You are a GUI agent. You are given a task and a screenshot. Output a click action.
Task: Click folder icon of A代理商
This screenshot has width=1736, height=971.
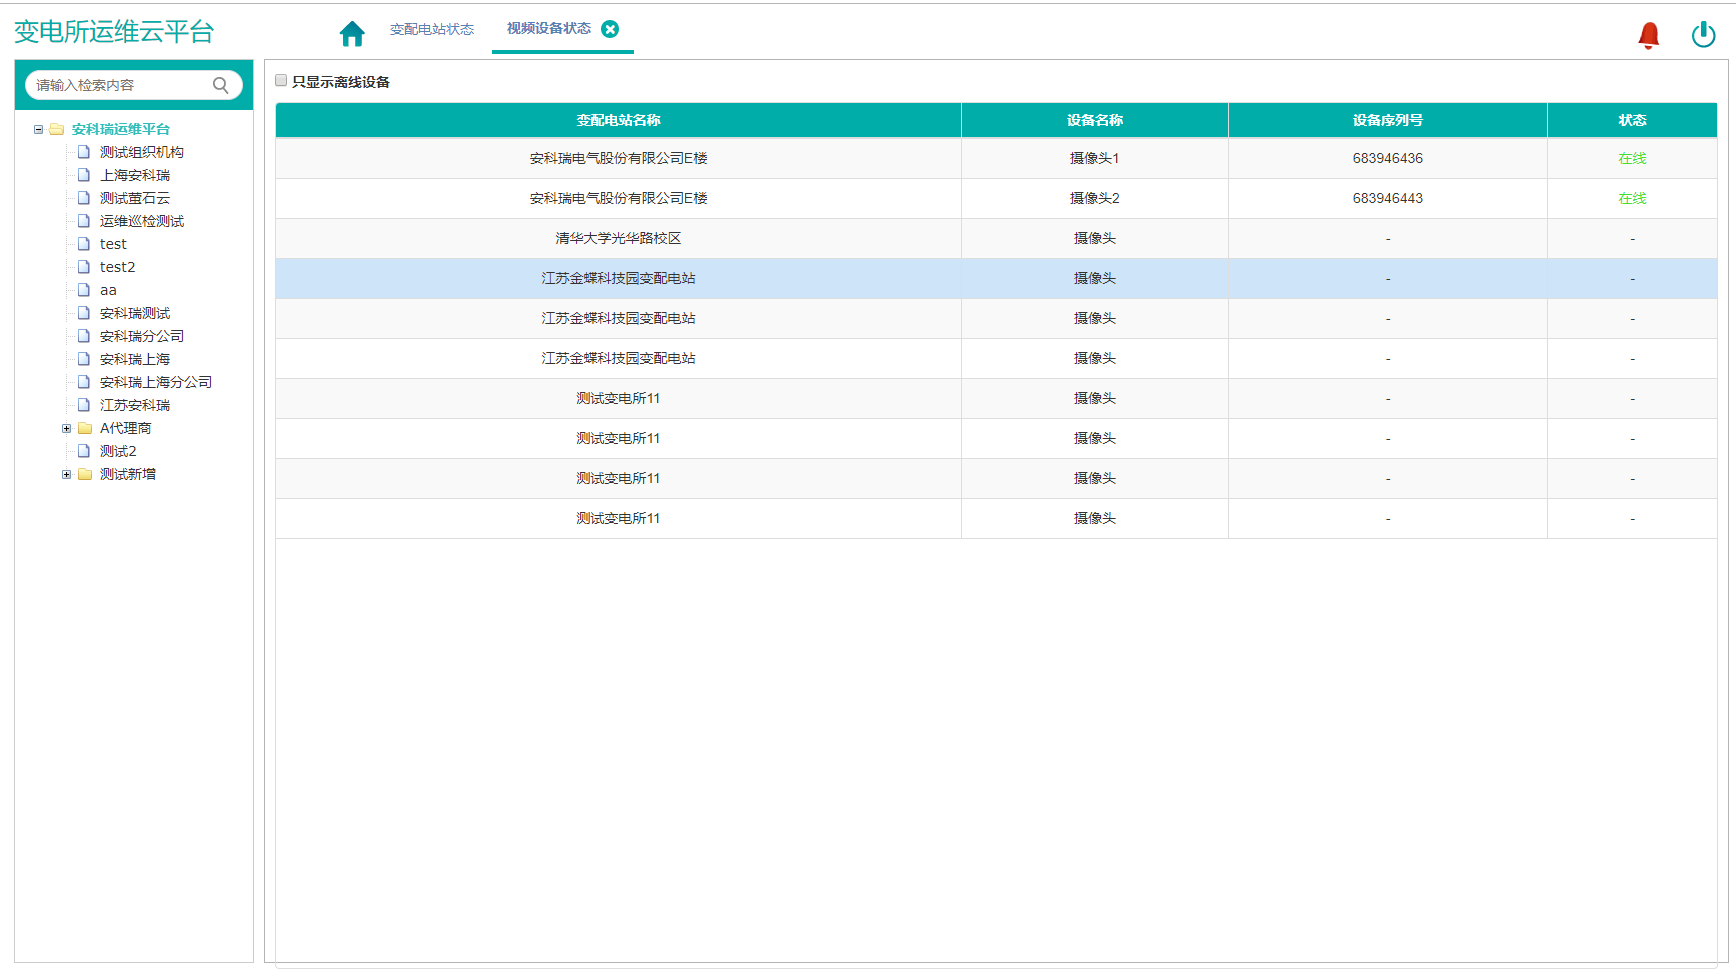tap(85, 428)
